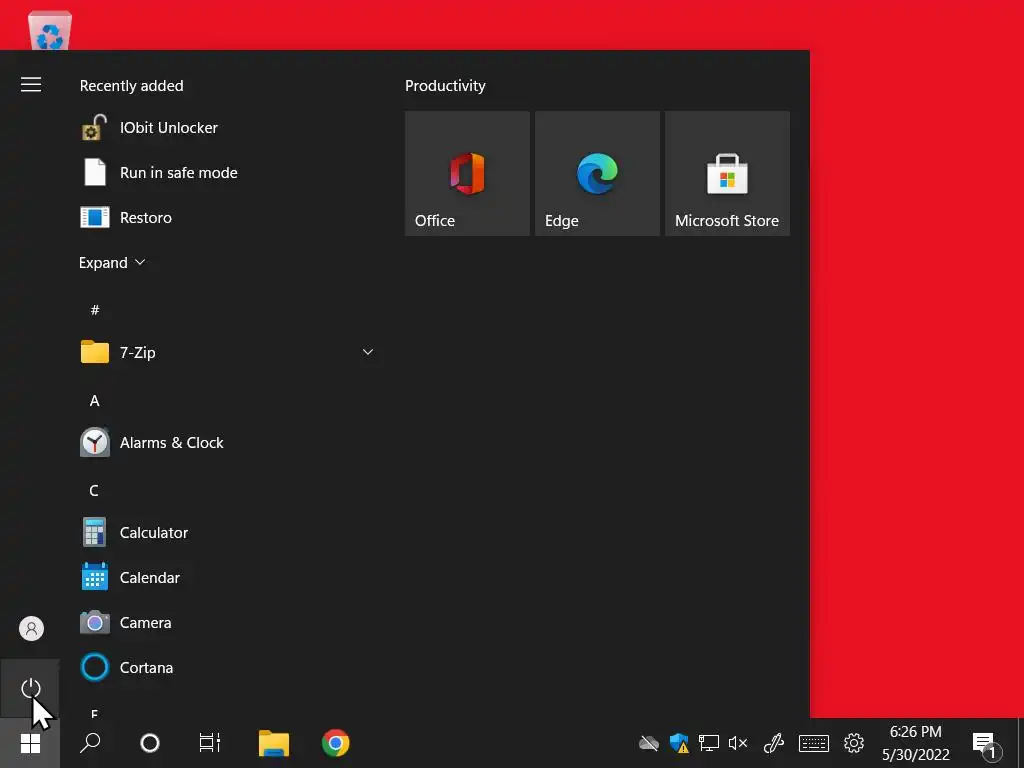Image resolution: width=1024 pixels, height=768 pixels.
Task: Jump via the # letter header
Action: pos(95,310)
